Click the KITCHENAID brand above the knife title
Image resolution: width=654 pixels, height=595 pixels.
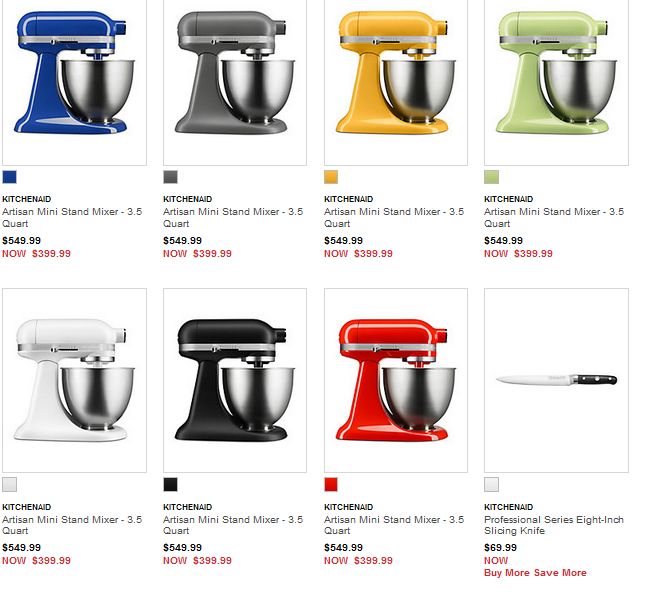pyautogui.click(x=508, y=507)
